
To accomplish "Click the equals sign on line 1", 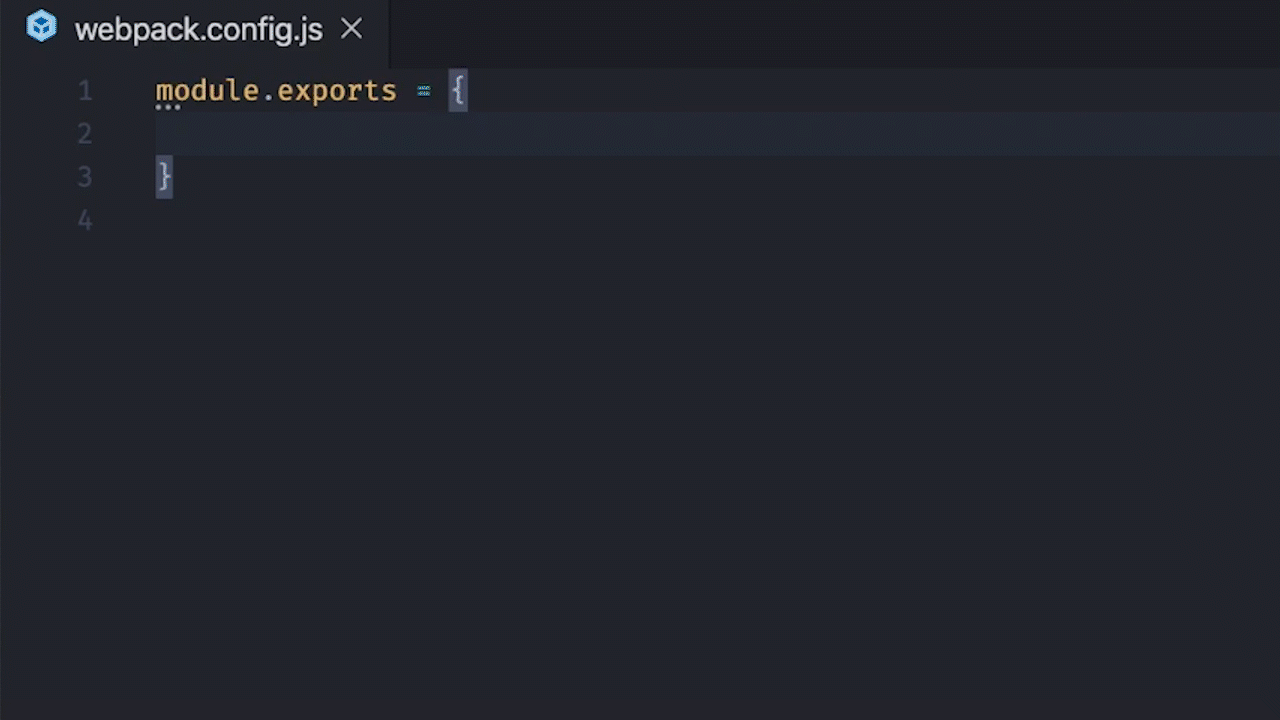I will coord(424,91).
